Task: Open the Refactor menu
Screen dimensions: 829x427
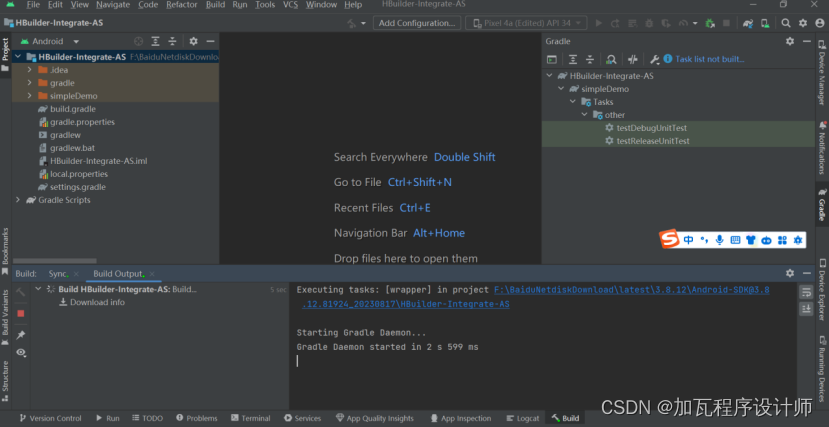Action: point(181,5)
